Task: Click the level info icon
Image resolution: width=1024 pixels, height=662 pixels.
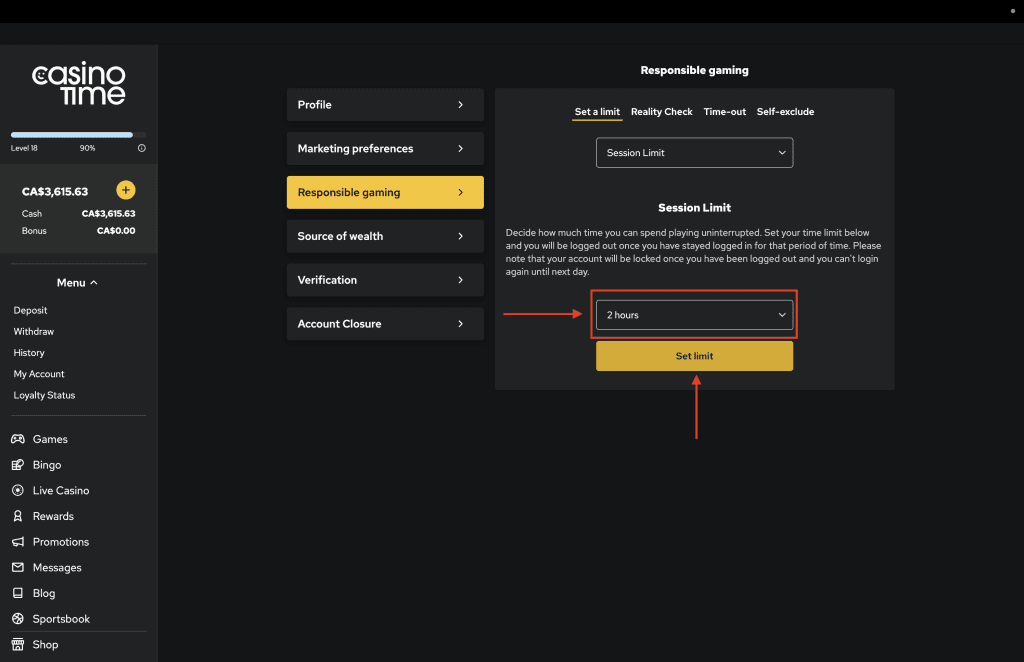Action: coord(142,148)
